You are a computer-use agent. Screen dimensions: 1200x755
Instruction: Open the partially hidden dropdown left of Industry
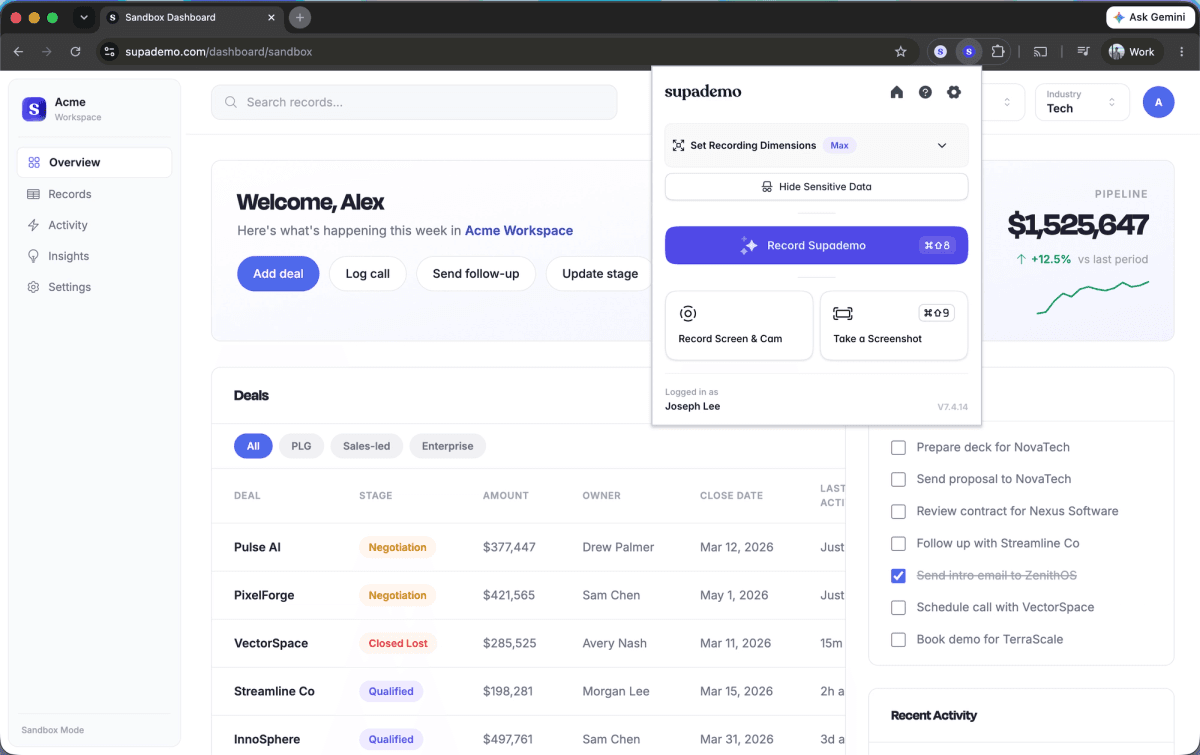pyautogui.click(x=1003, y=102)
